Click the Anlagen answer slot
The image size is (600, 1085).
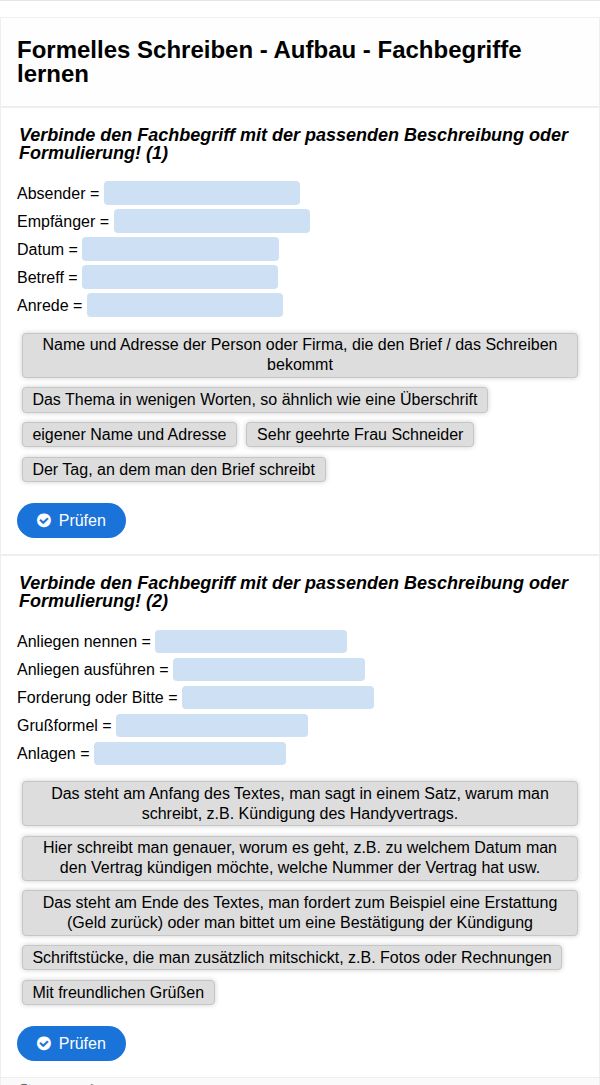[189, 753]
